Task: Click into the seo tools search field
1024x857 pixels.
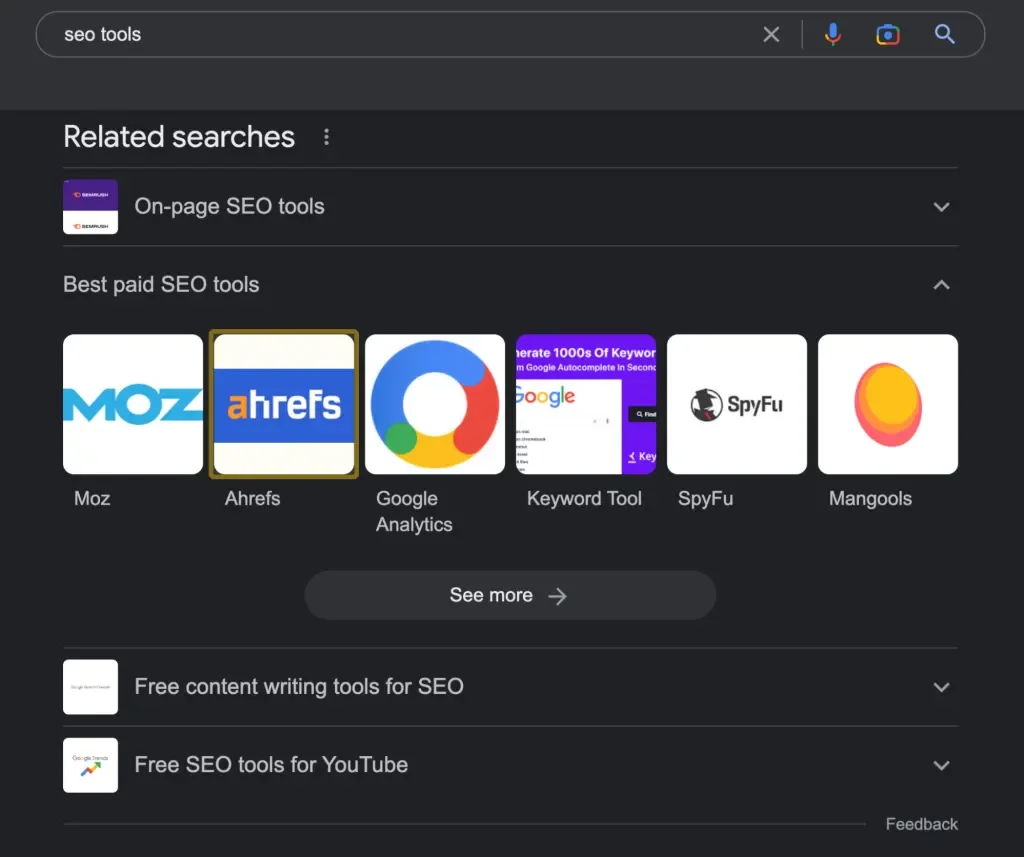Action: click(400, 35)
